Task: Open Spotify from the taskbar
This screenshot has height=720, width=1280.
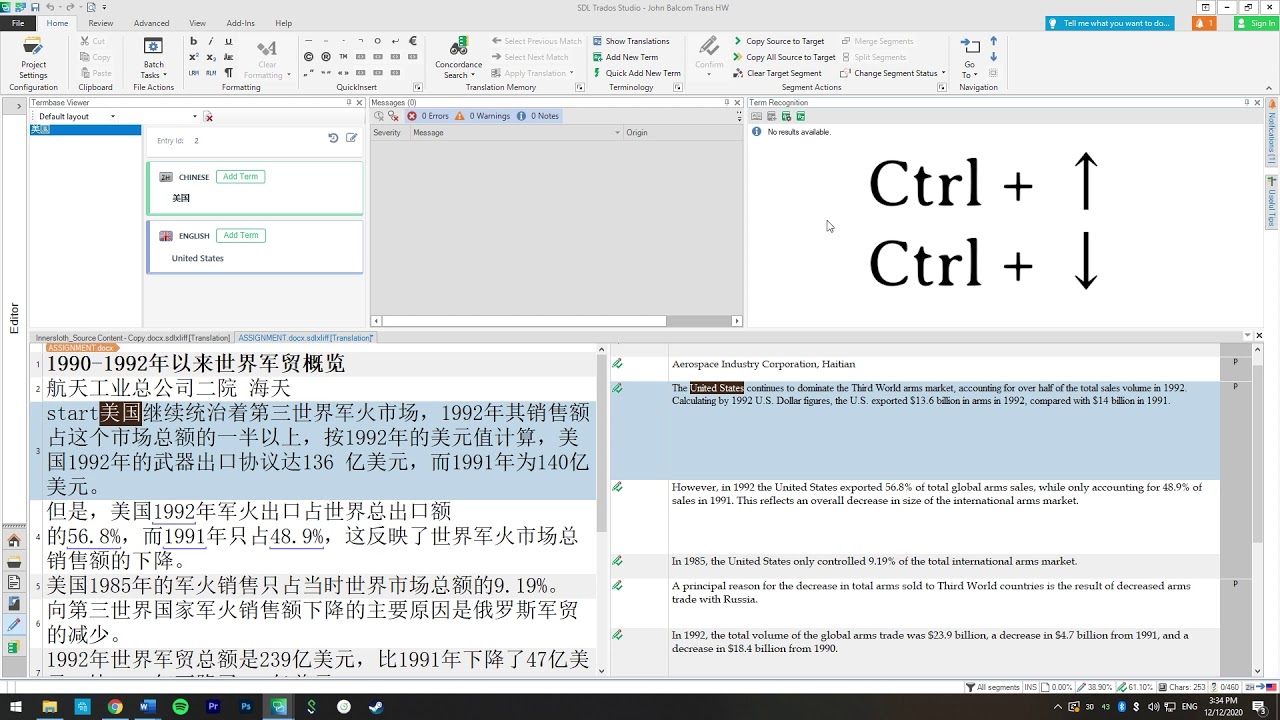Action: pyautogui.click(x=180, y=707)
